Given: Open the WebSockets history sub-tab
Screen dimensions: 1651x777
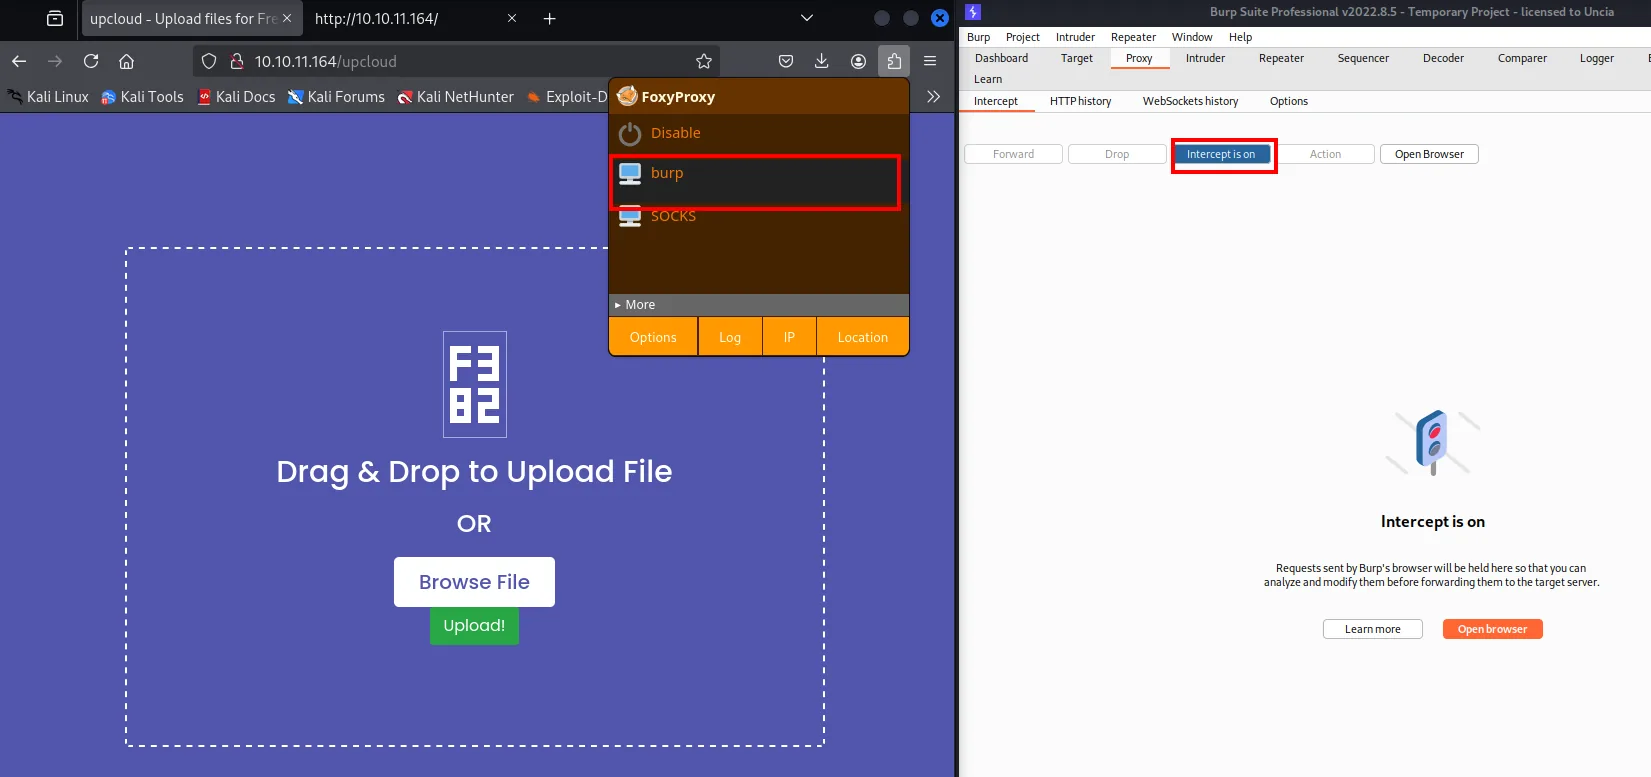Looking at the screenshot, I should (x=1190, y=101).
